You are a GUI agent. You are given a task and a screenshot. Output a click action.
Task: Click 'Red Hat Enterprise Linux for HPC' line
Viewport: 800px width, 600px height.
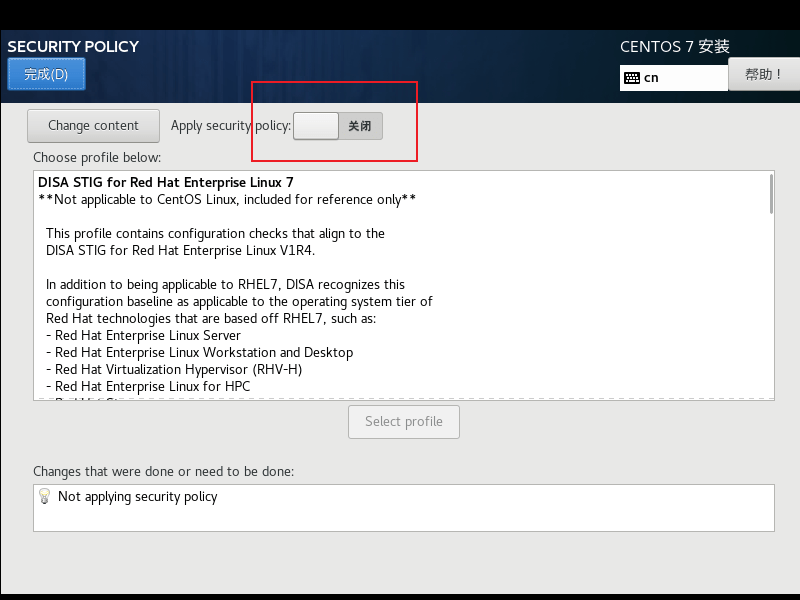pyautogui.click(x=152, y=387)
